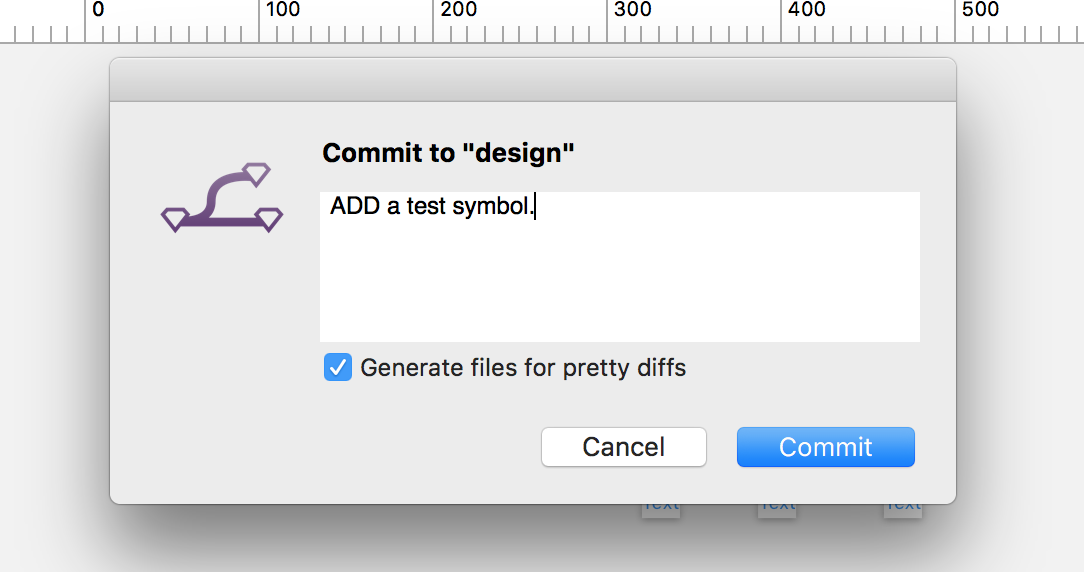Confirm with the blue Commit button
This screenshot has width=1084, height=572.
pos(825,447)
